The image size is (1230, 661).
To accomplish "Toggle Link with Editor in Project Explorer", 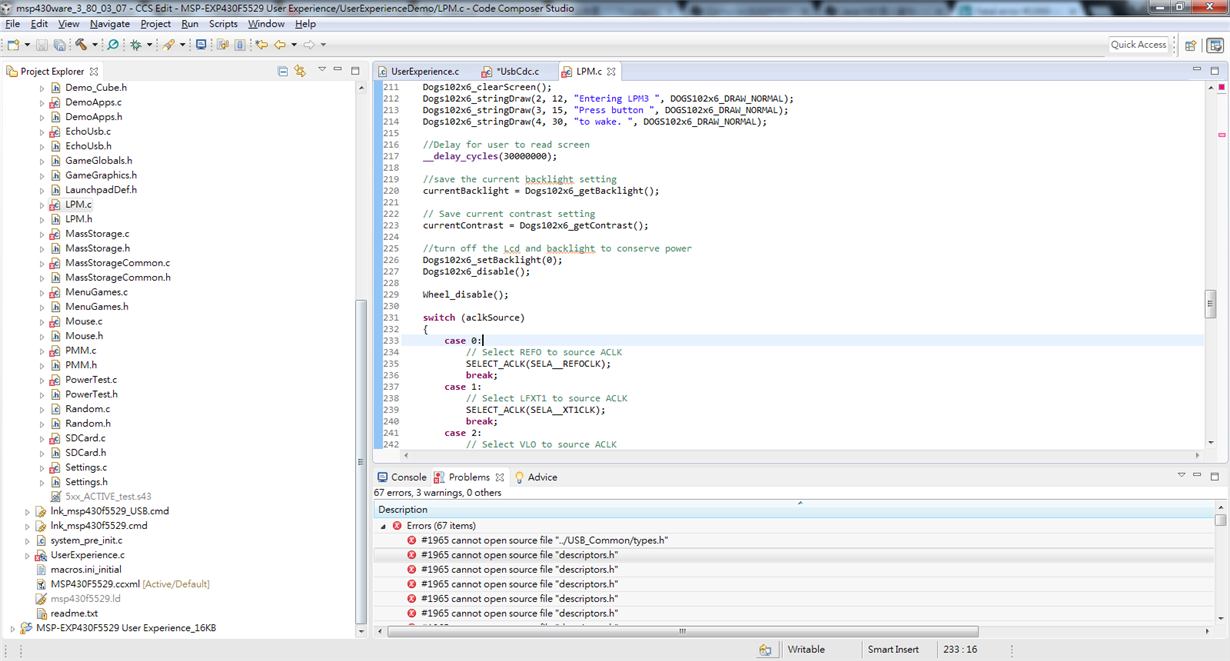I will click(x=300, y=71).
